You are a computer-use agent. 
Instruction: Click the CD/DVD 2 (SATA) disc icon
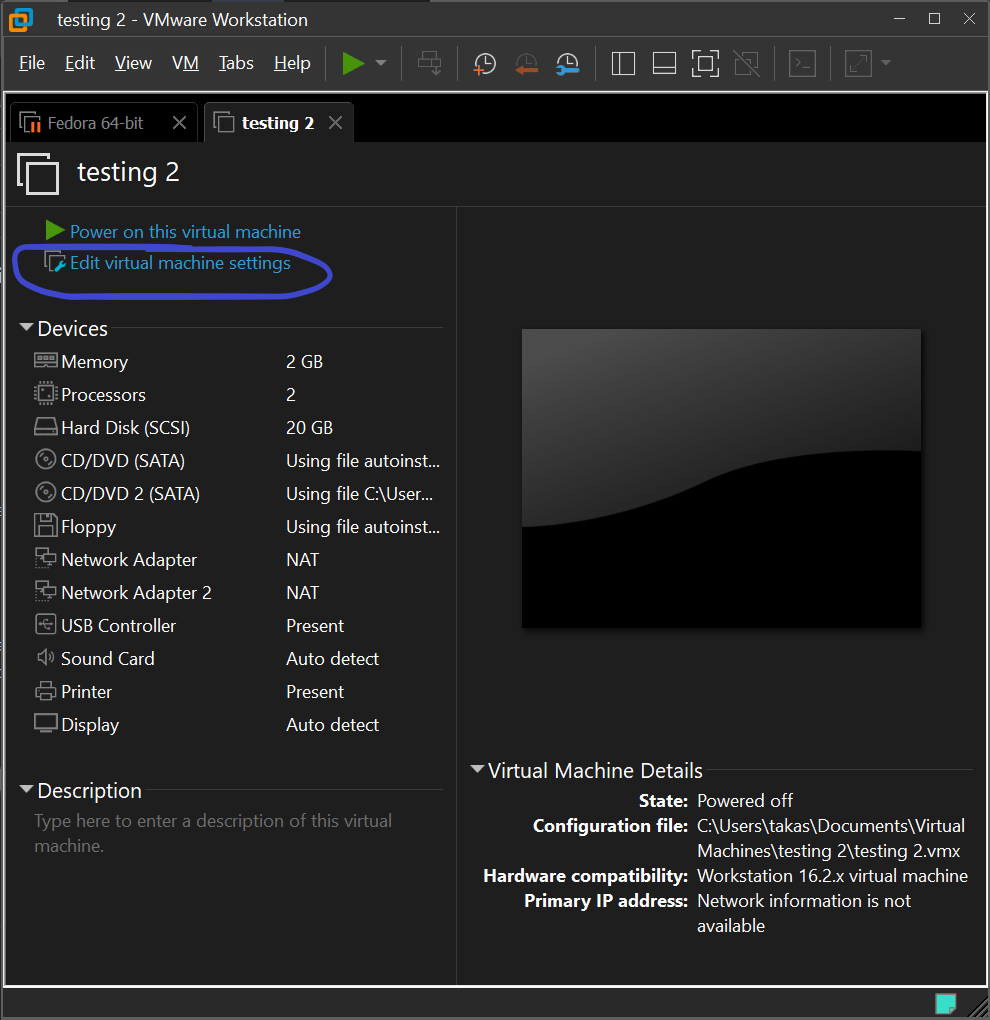pyautogui.click(x=46, y=492)
